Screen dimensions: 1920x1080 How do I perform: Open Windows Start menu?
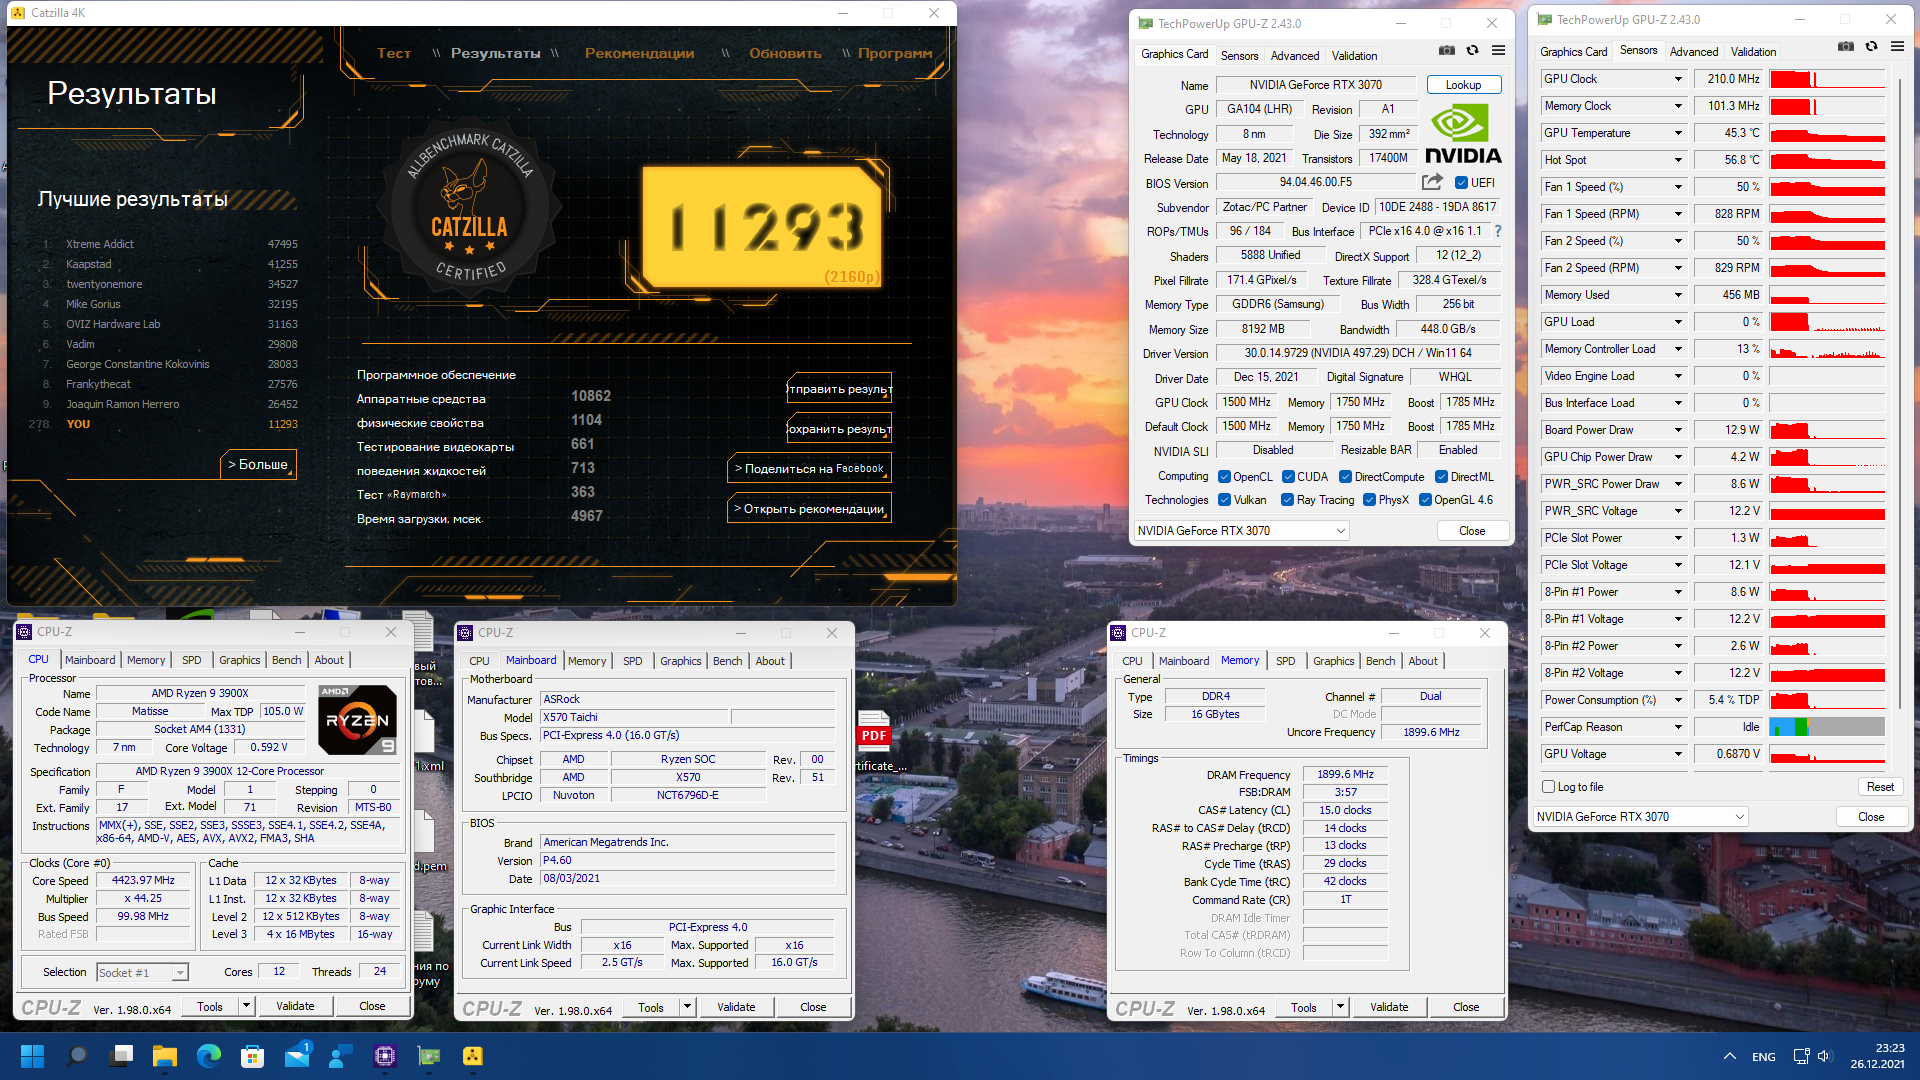coord(32,1056)
